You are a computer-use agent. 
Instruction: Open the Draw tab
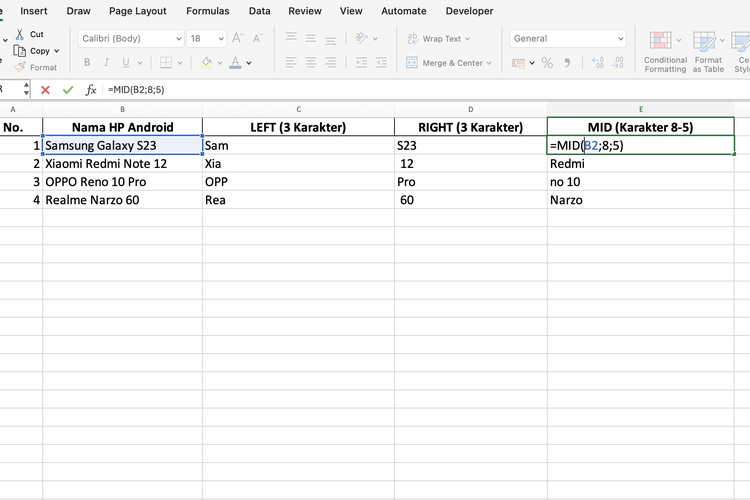78,11
